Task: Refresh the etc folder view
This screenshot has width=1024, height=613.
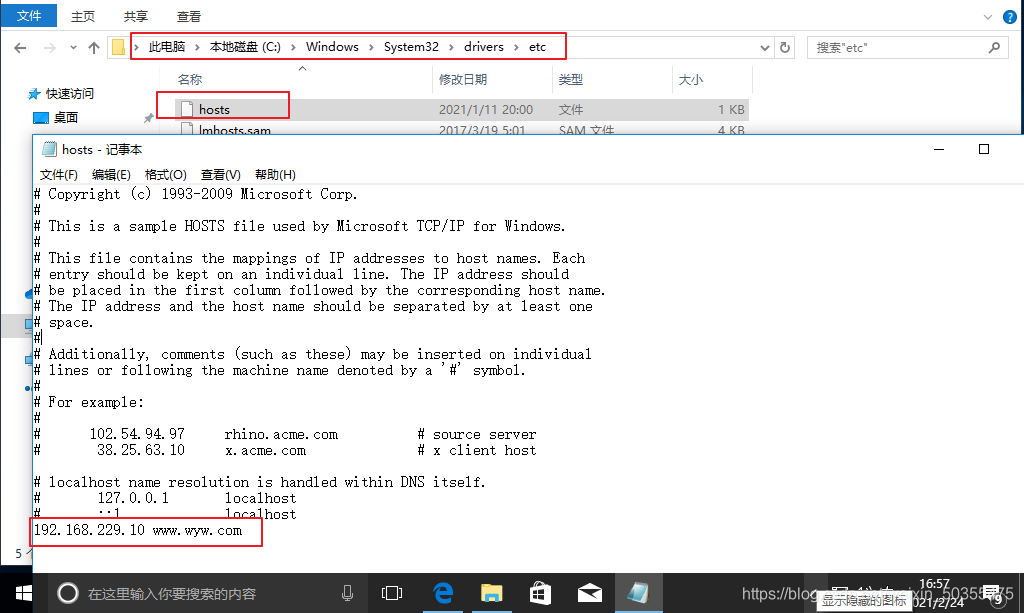Action: point(785,48)
